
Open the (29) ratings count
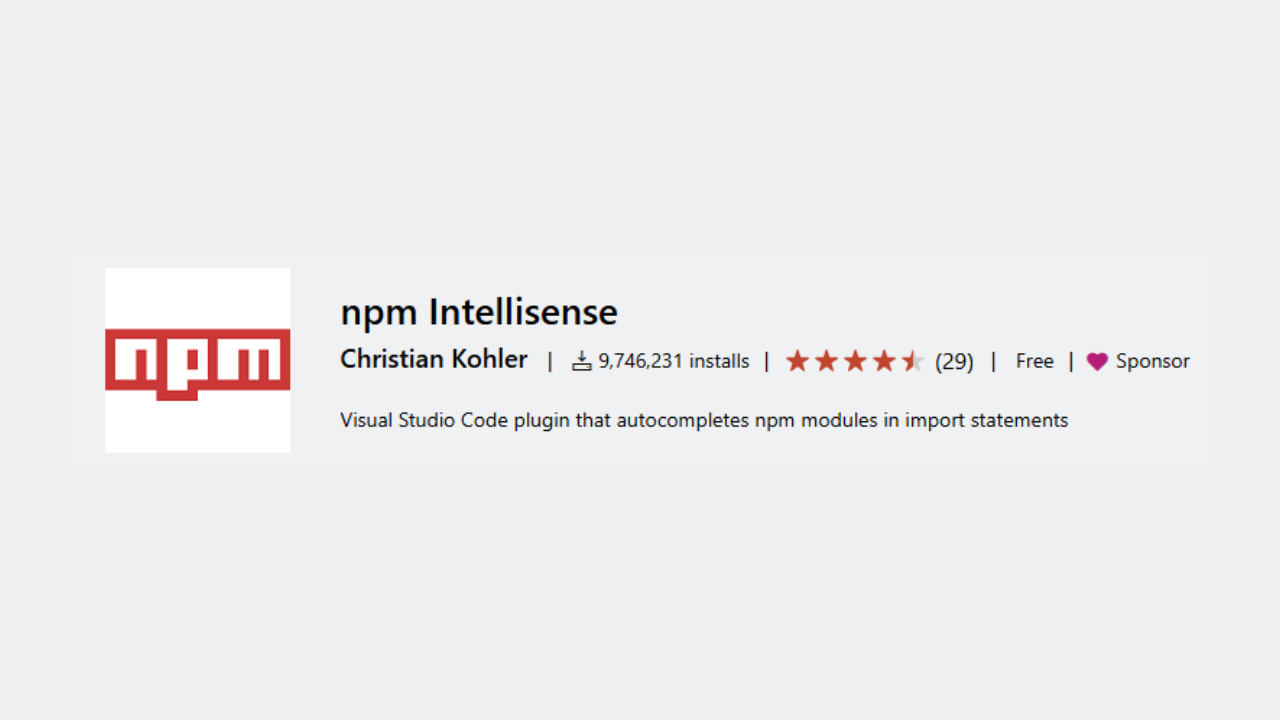pos(954,362)
